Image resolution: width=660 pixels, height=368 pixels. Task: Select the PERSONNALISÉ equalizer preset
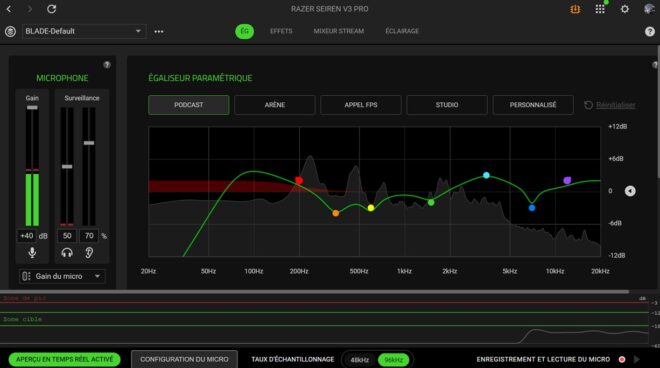tap(533, 105)
